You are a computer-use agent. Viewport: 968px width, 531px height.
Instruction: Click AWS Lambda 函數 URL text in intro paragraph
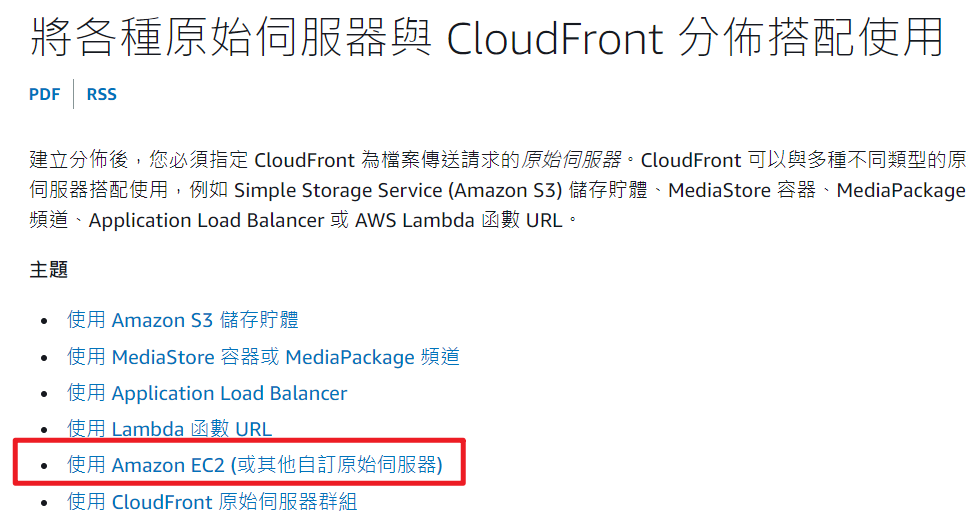coord(459,220)
